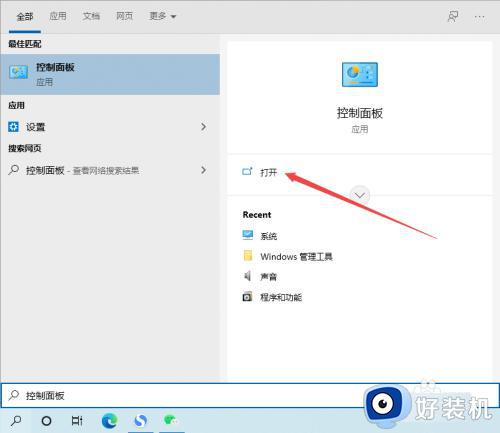Click the magnifier icon beside web search result
Viewport: 500px width, 433px height.
pos(14,170)
